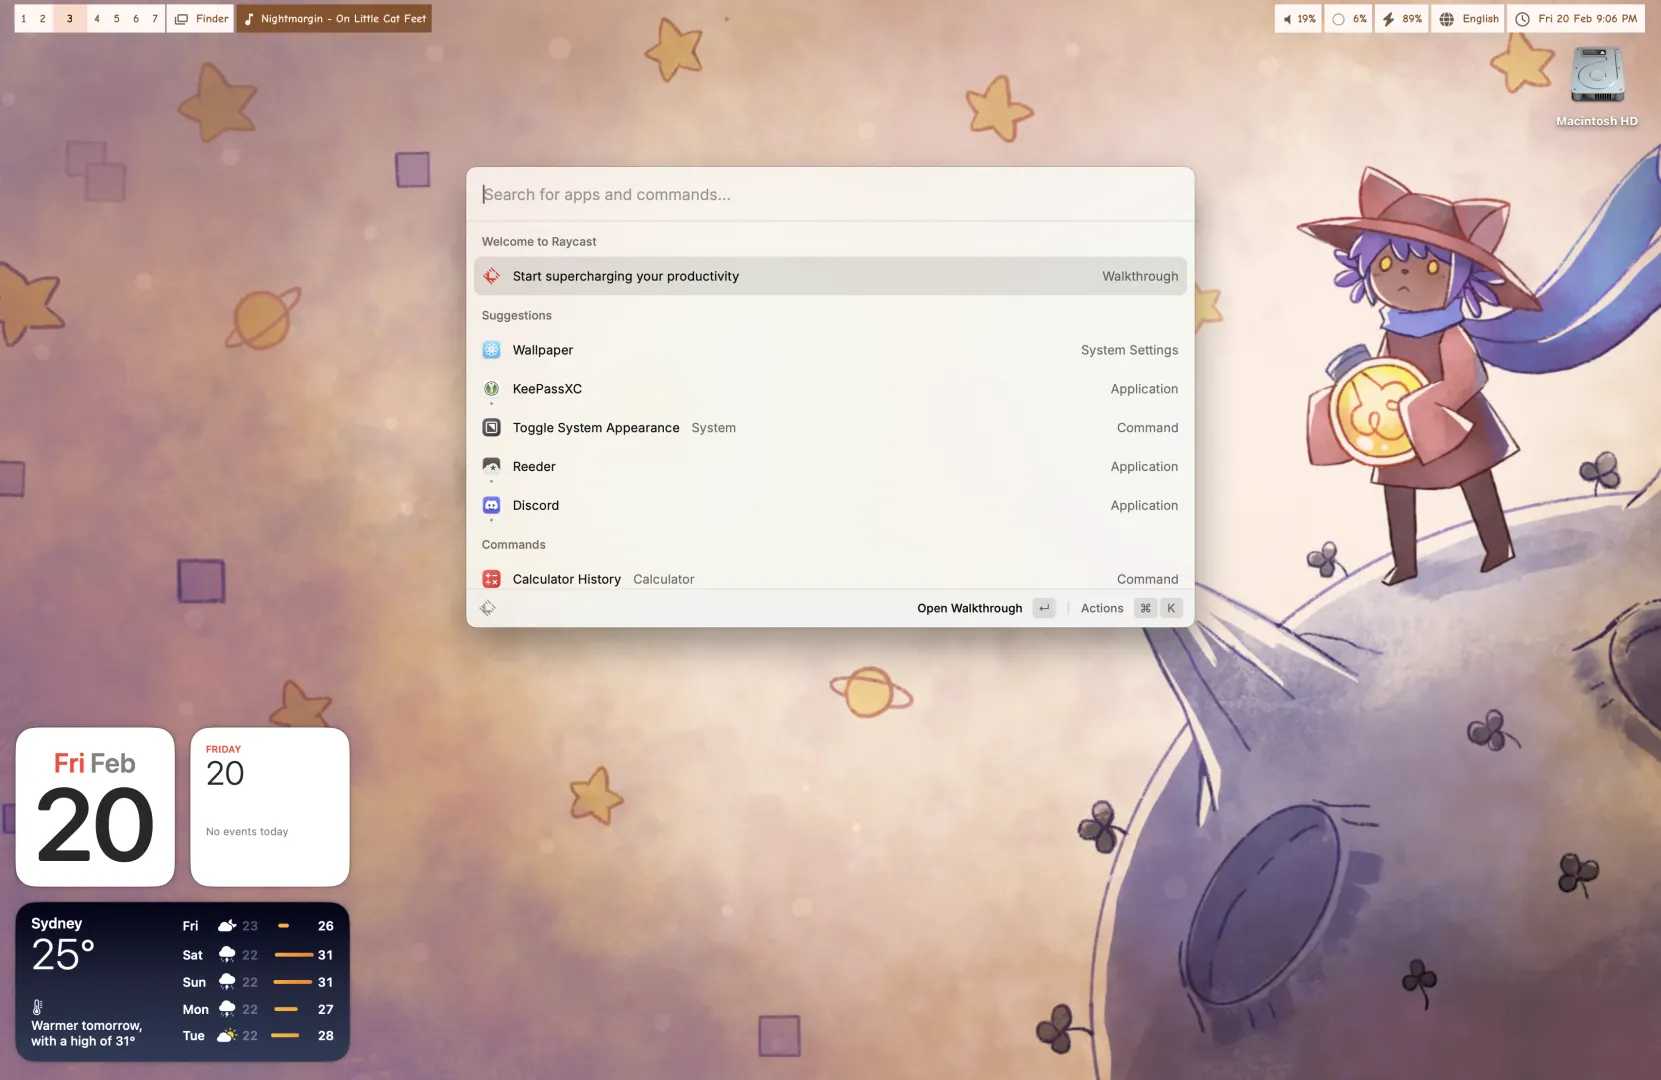Open the Actions menu button
This screenshot has height=1080, width=1661.
1102,608
